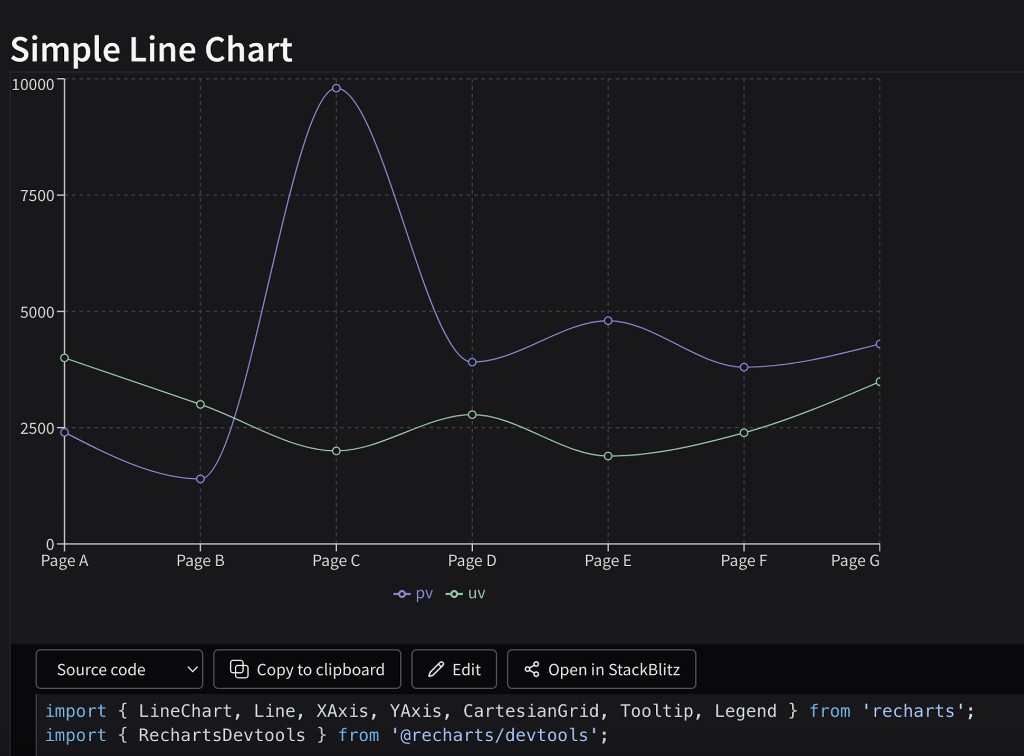The height and width of the screenshot is (756, 1024).
Task: Click the pv data point at Page F
Action: click(744, 368)
